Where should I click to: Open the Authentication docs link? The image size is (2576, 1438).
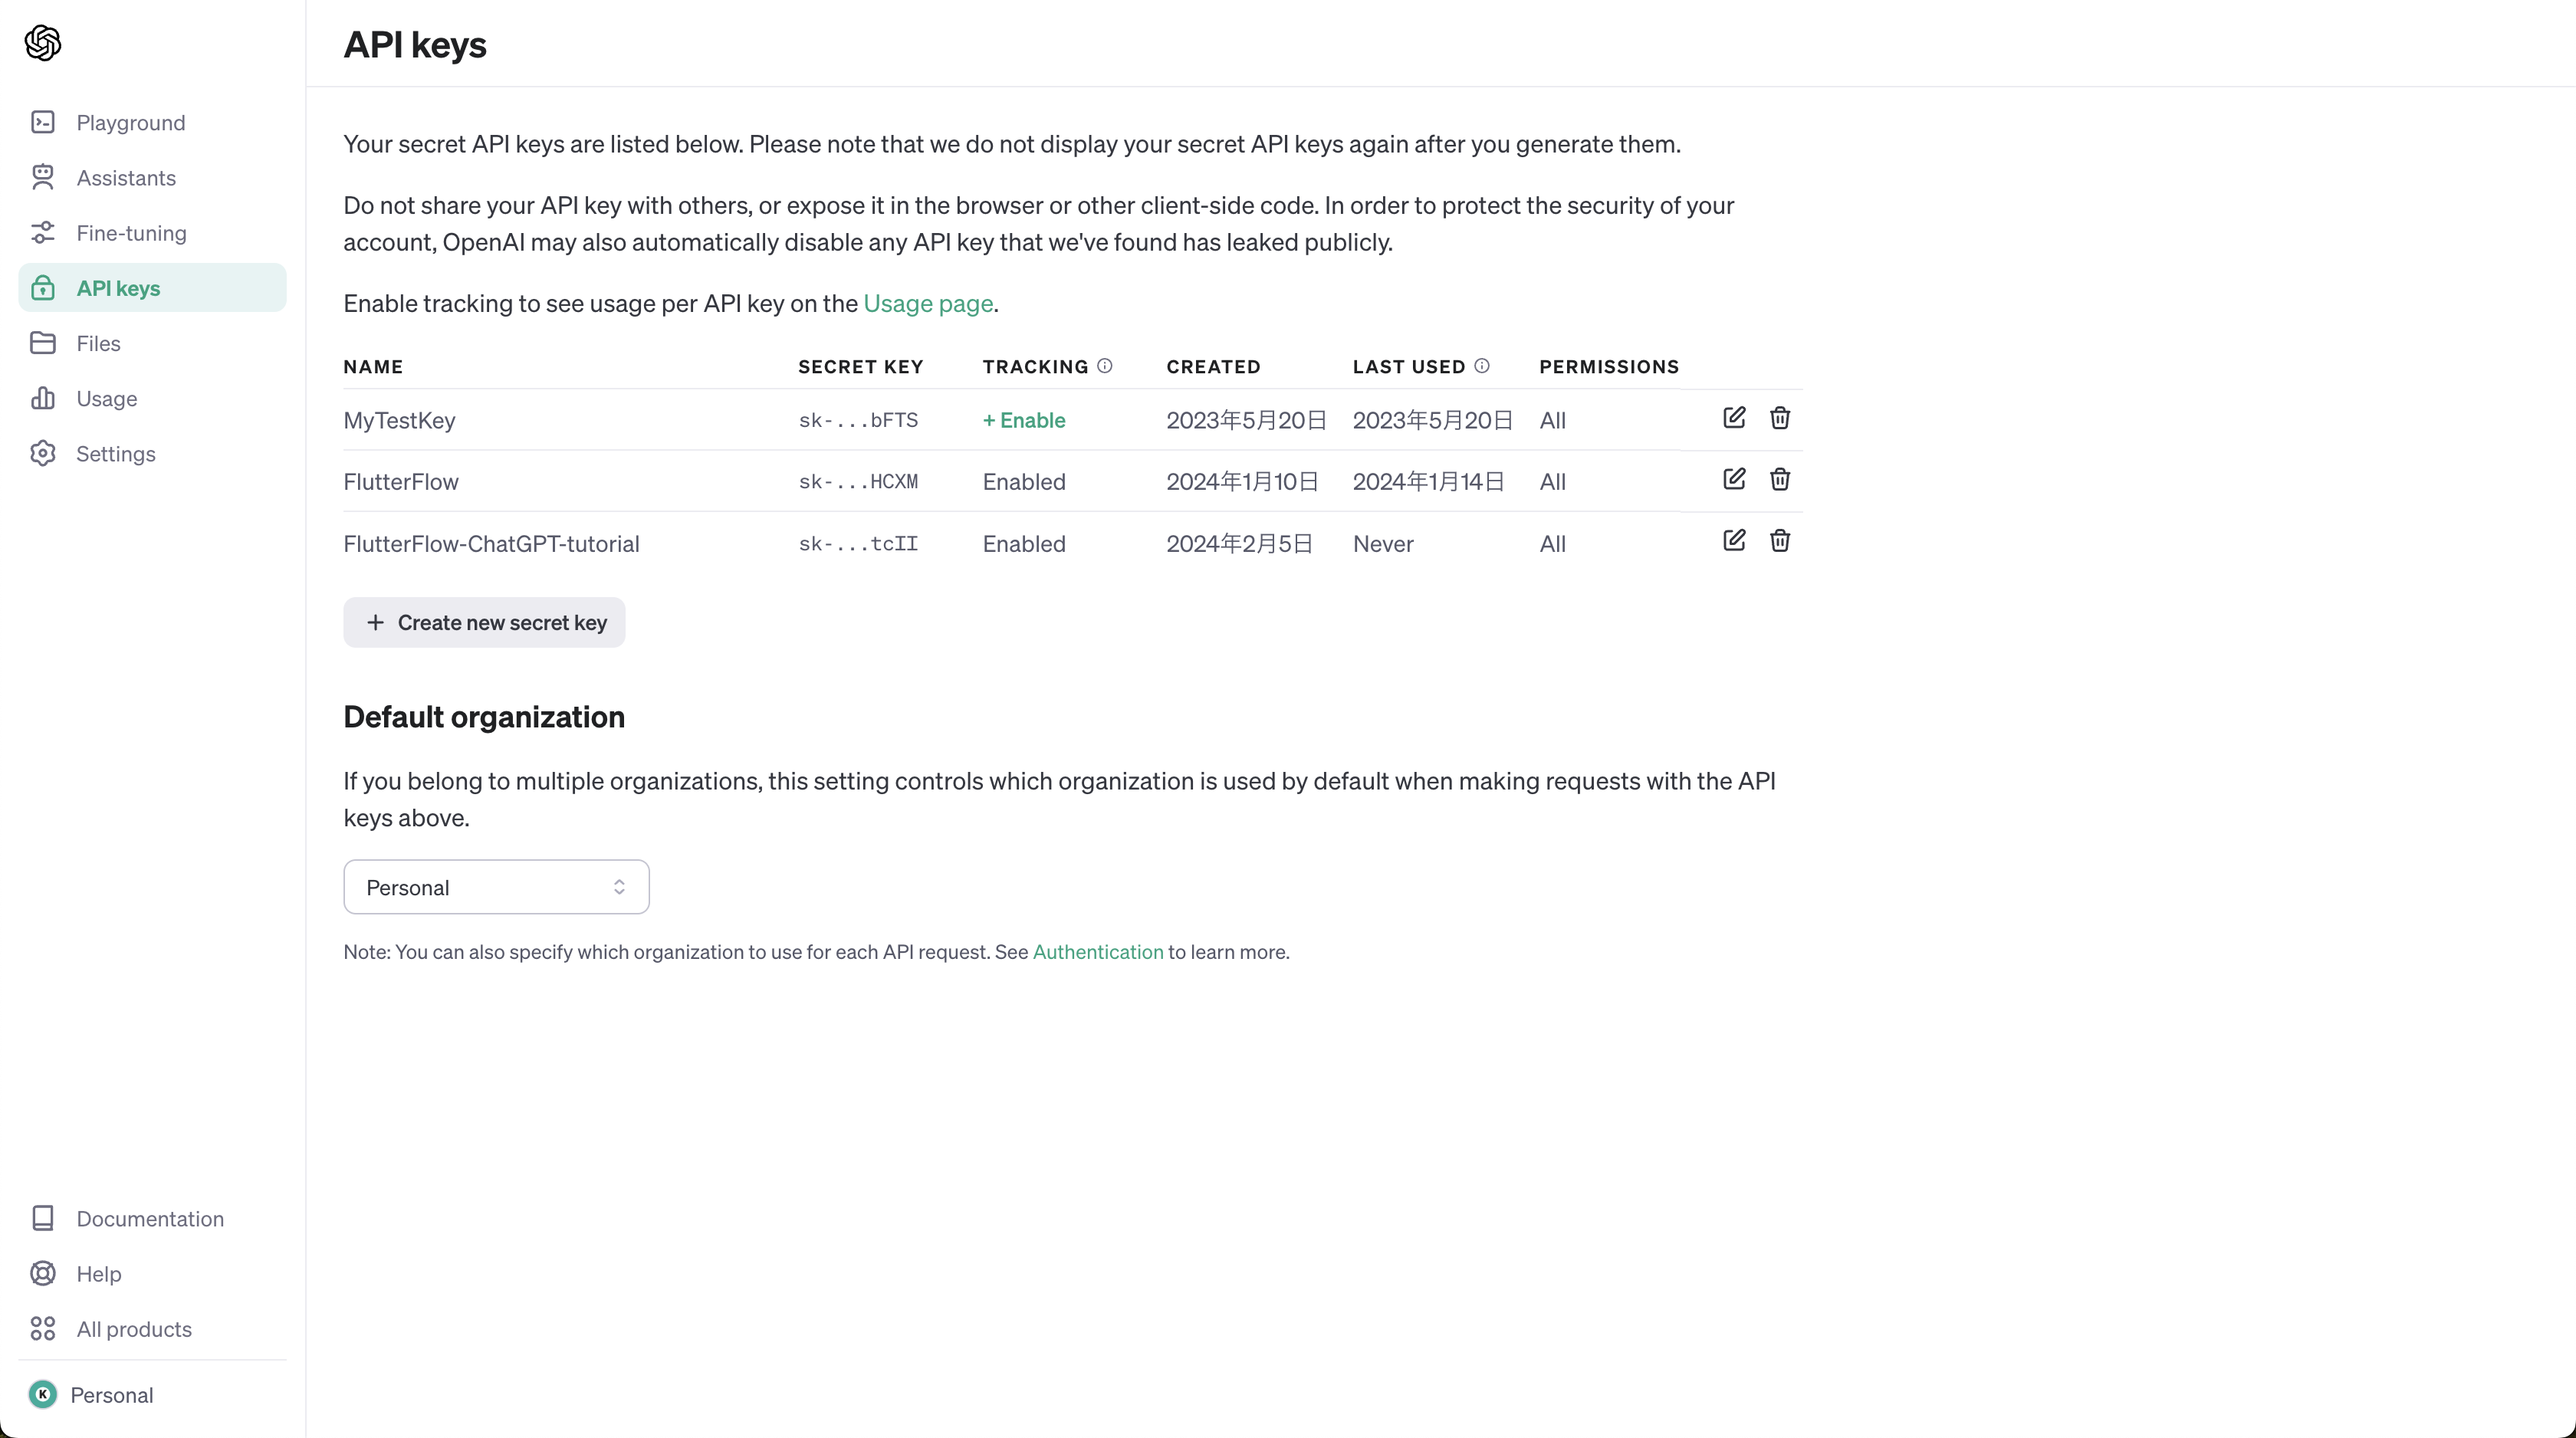pyautogui.click(x=1097, y=952)
